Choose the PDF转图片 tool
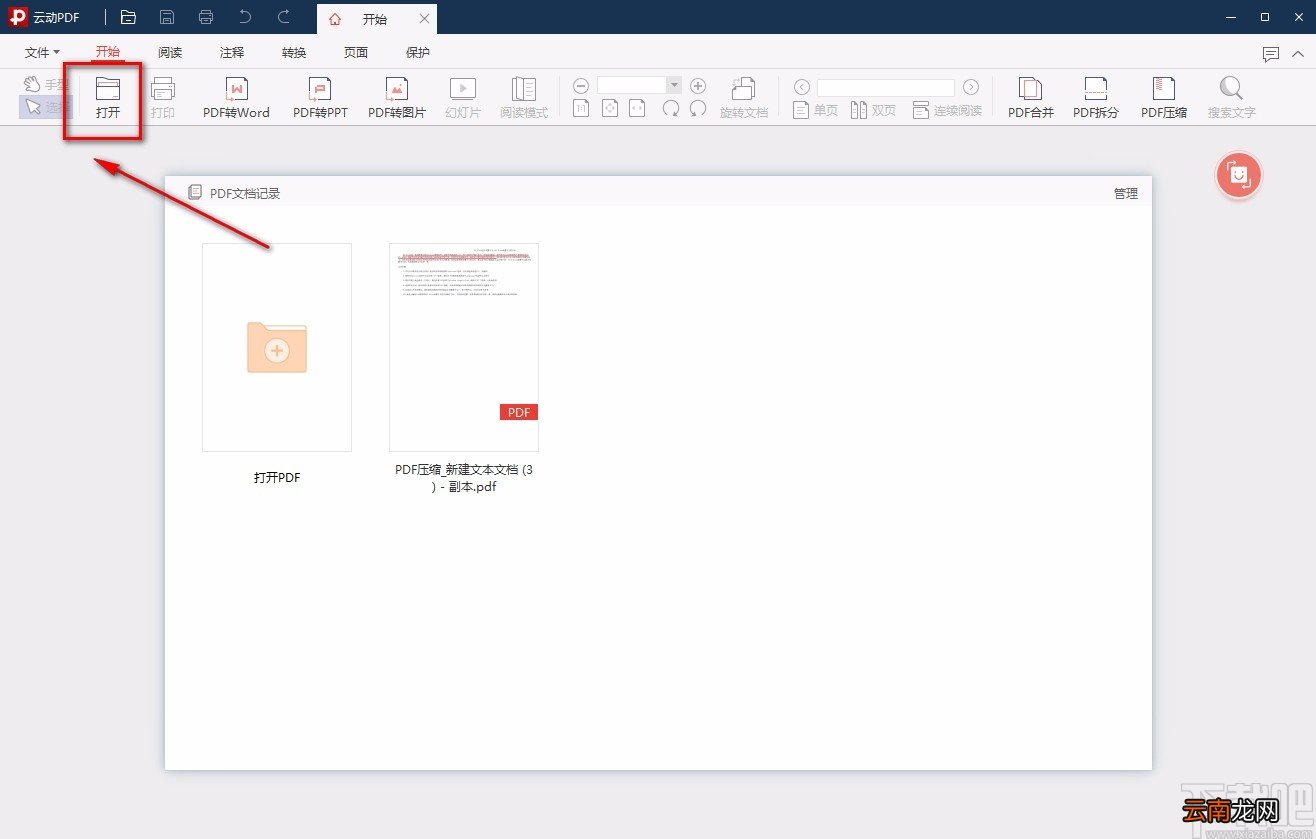Image resolution: width=1316 pixels, height=839 pixels. (397, 98)
